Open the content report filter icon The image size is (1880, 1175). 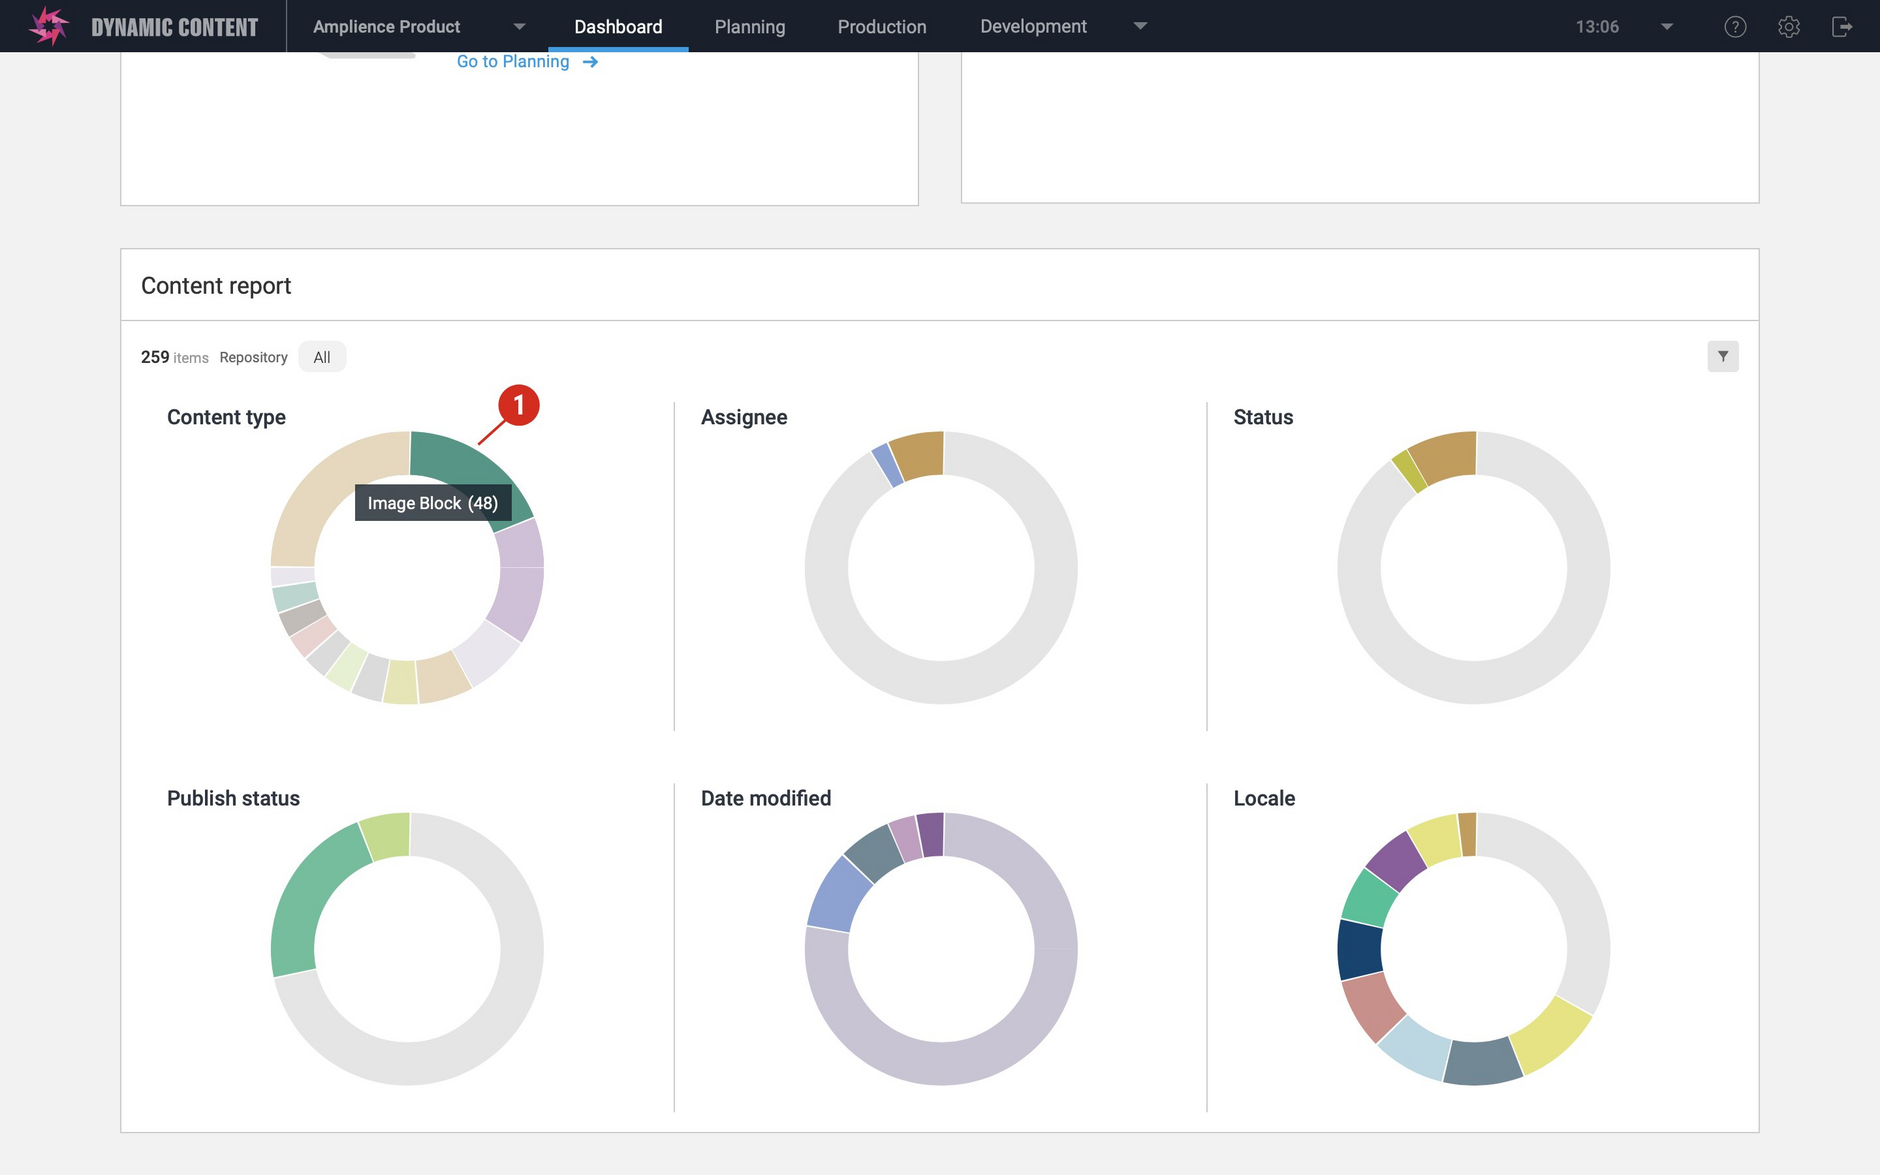pos(1722,356)
